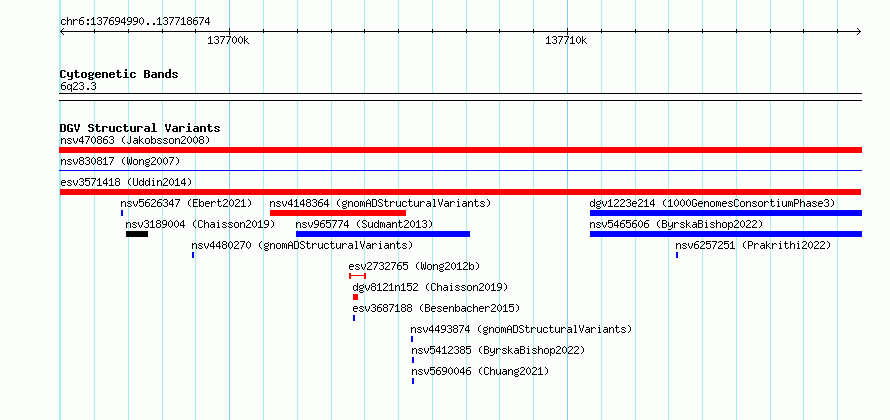Click the Cytogenetic Bands track title
Viewport: 890px width, 420px height.
tap(119, 74)
